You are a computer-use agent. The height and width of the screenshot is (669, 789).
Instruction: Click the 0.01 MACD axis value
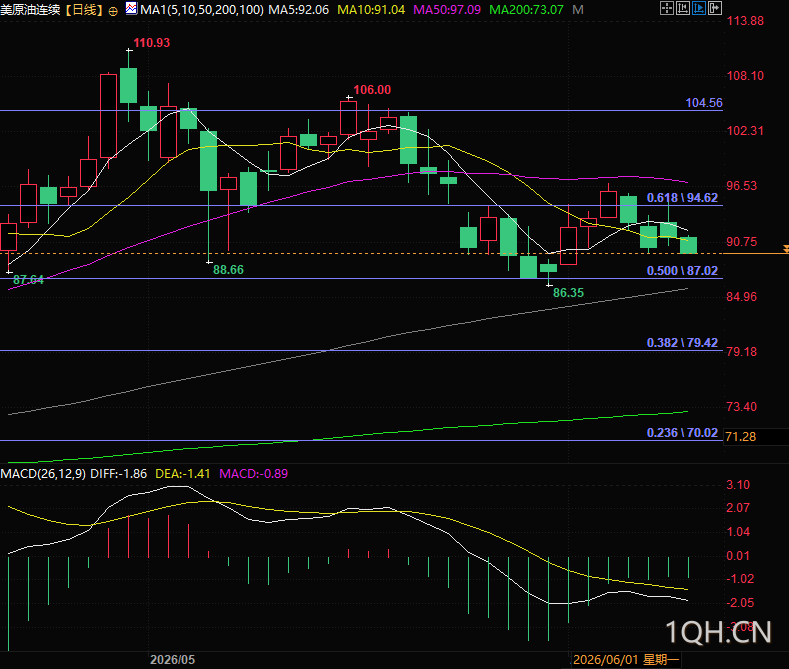(738, 555)
